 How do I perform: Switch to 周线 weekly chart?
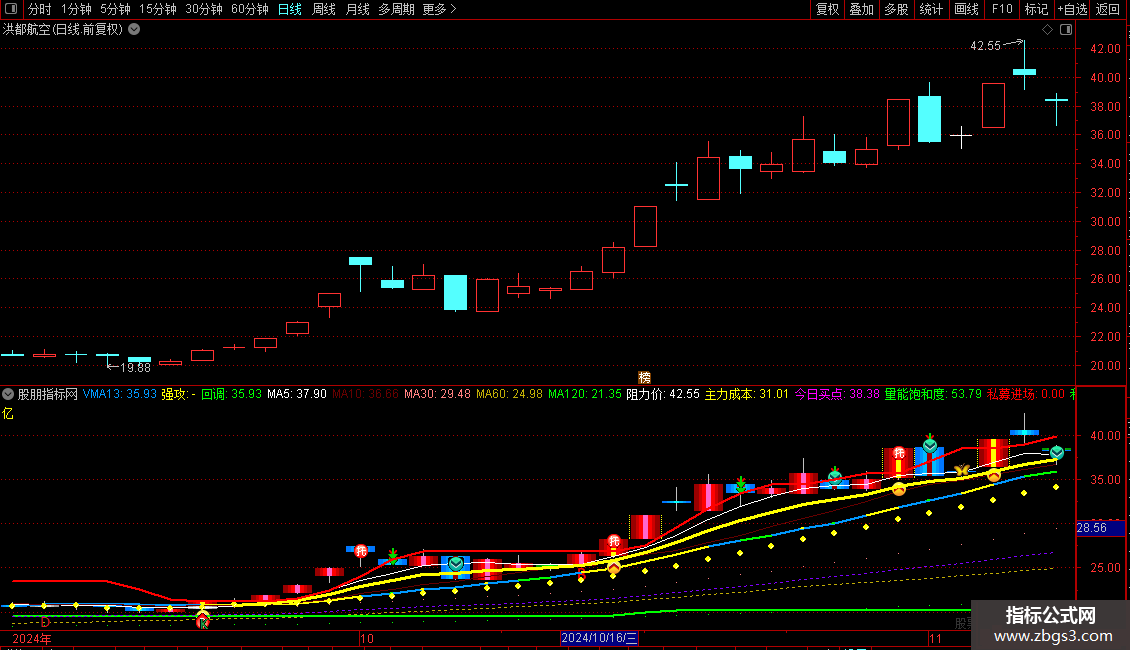click(x=324, y=9)
